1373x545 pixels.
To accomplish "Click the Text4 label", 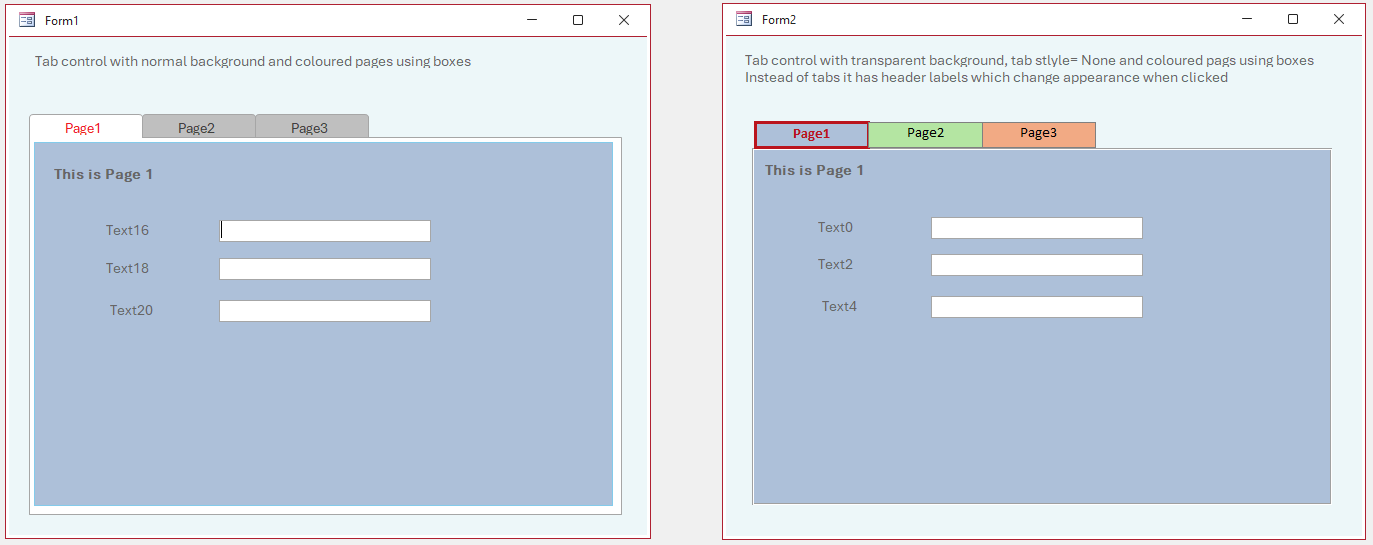I will pyautogui.click(x=839, y=306).
